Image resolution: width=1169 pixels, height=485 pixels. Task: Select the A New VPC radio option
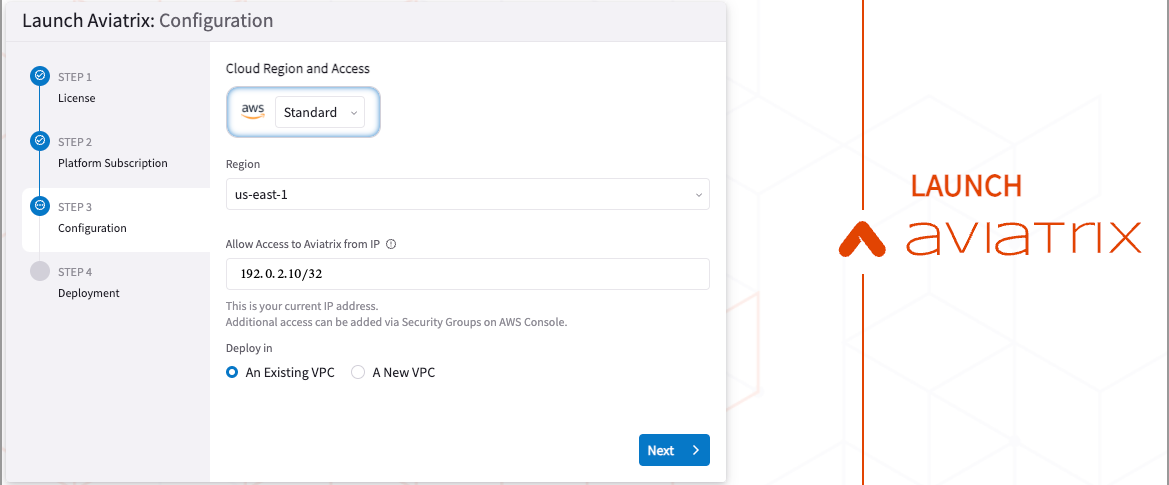point(358,372)
